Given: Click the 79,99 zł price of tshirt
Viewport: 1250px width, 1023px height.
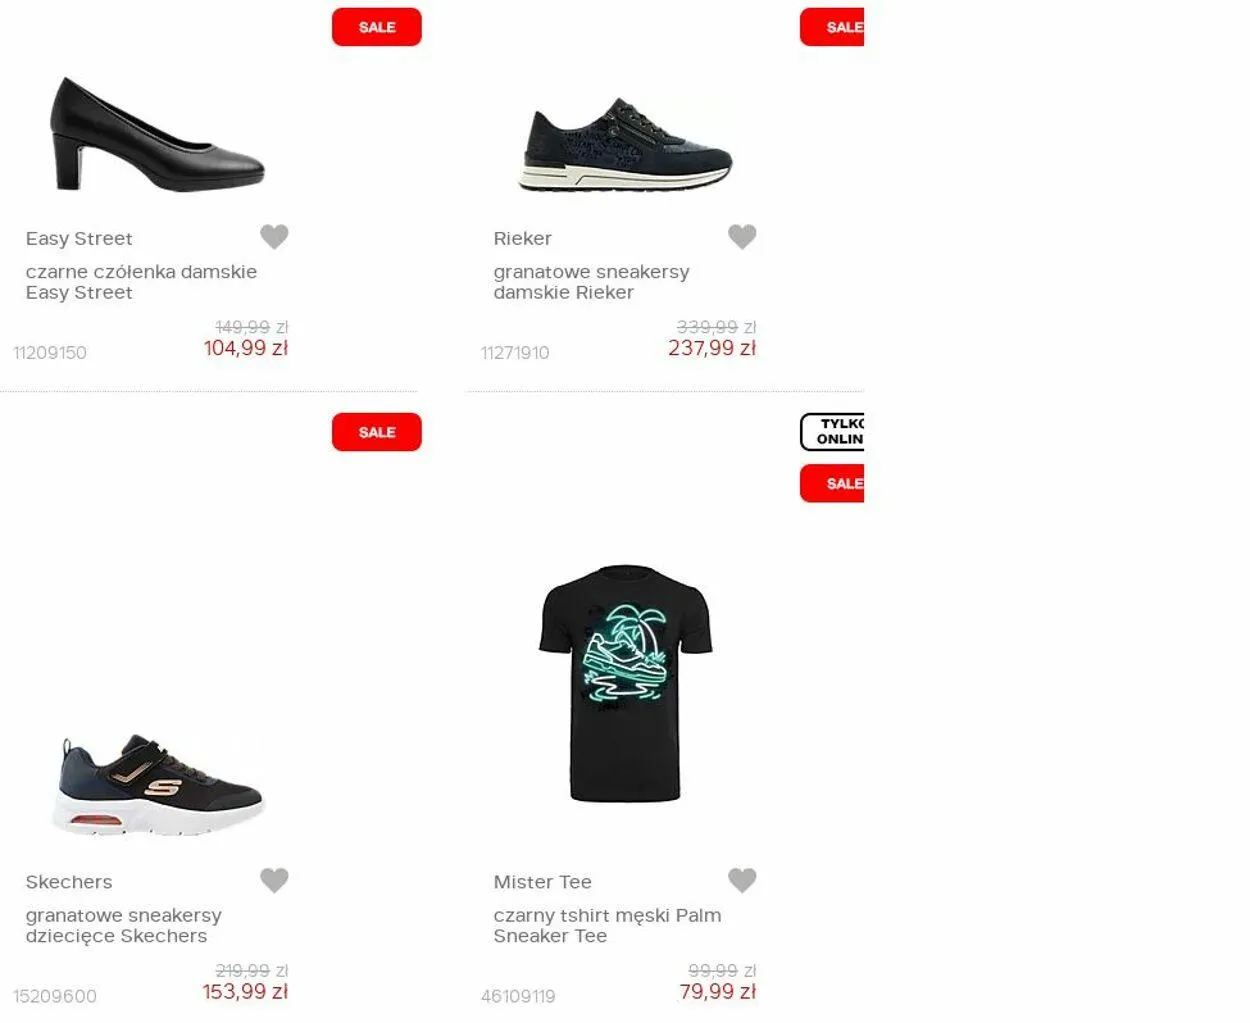Looking at the screenshot, I should [717, 992].
